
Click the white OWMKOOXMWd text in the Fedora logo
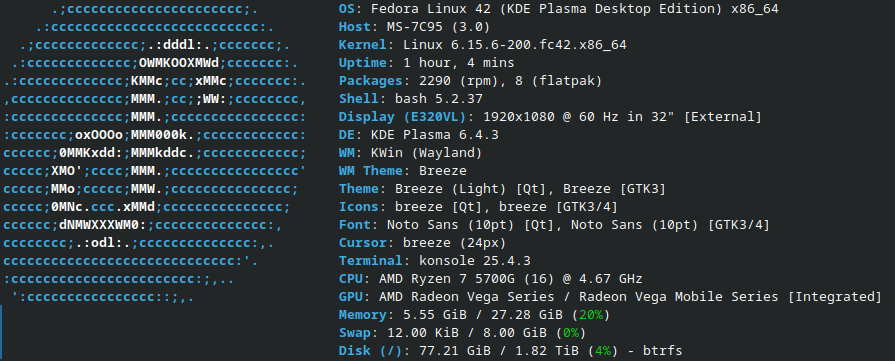pyautogui.click(x=179, y=63)
